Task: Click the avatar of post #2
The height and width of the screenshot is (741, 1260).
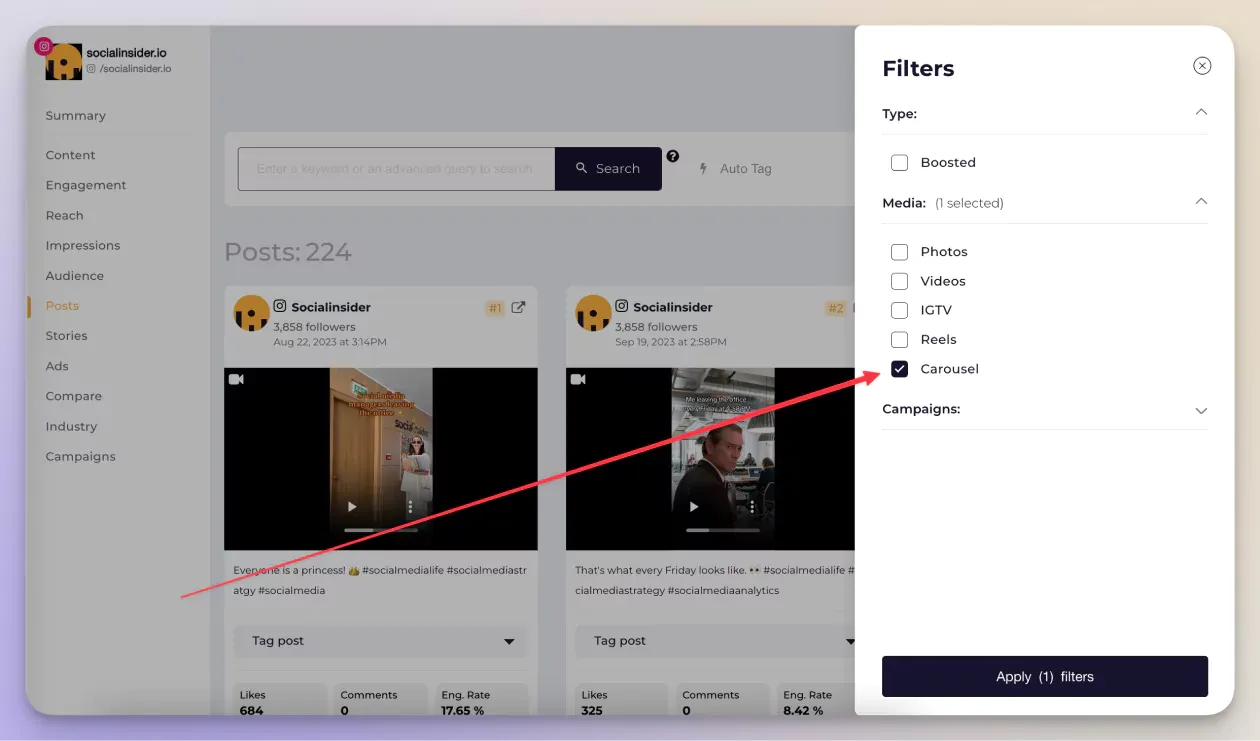Action: (593, 313)
